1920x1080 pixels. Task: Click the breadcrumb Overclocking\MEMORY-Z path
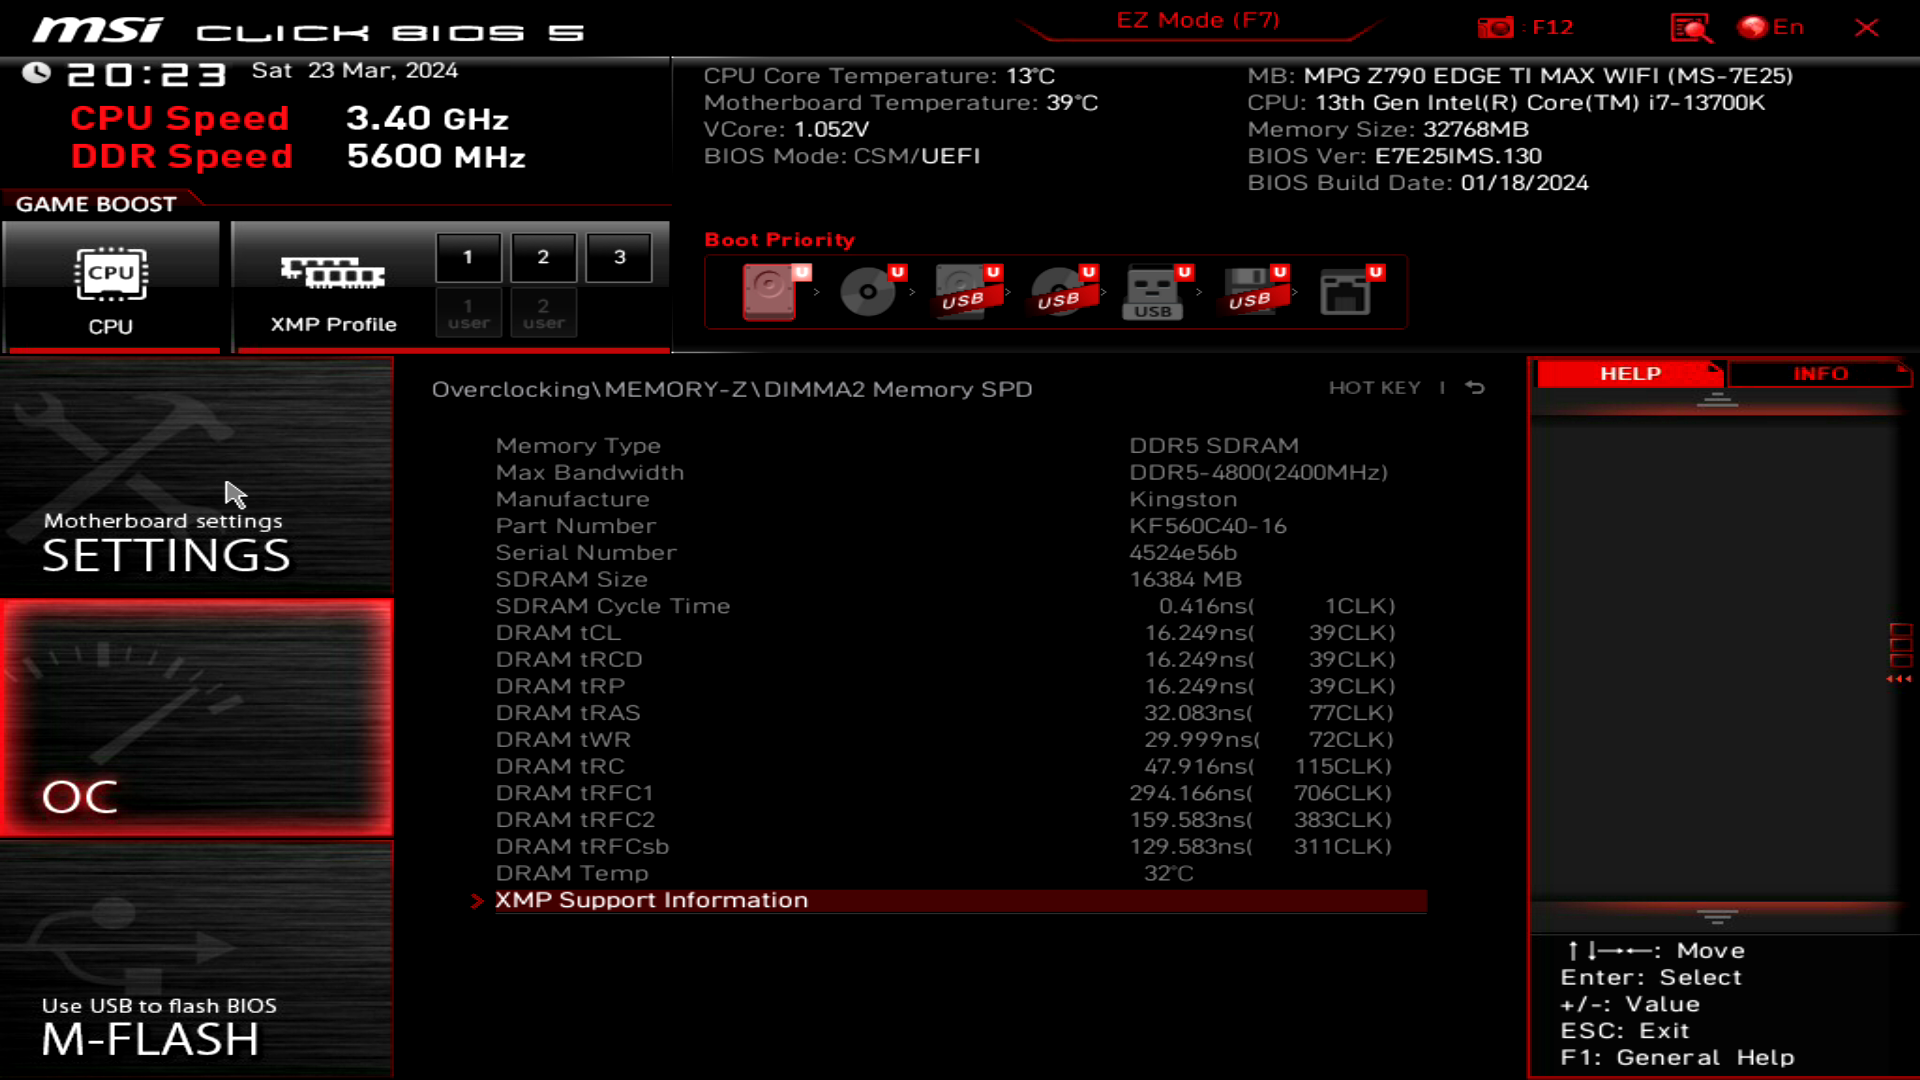click(731, 389)
